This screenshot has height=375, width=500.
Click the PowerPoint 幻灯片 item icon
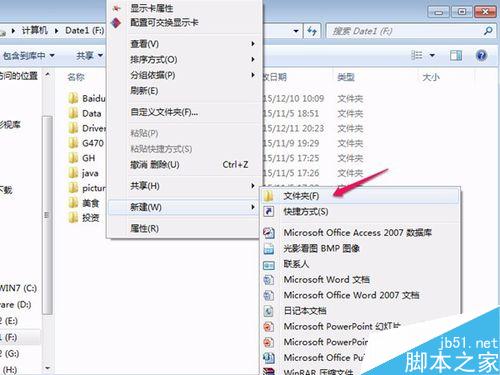(269, 326)
